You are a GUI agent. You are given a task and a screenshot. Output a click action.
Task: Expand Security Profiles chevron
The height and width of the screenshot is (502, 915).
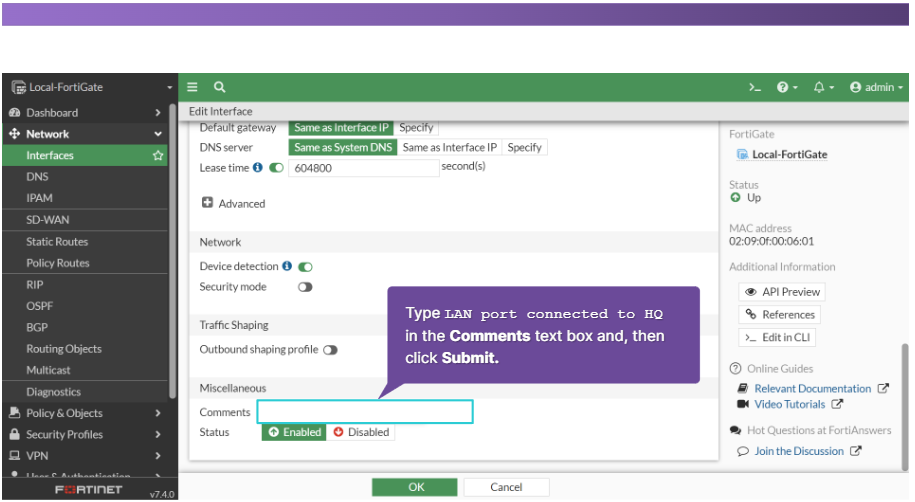pos(158,434)
